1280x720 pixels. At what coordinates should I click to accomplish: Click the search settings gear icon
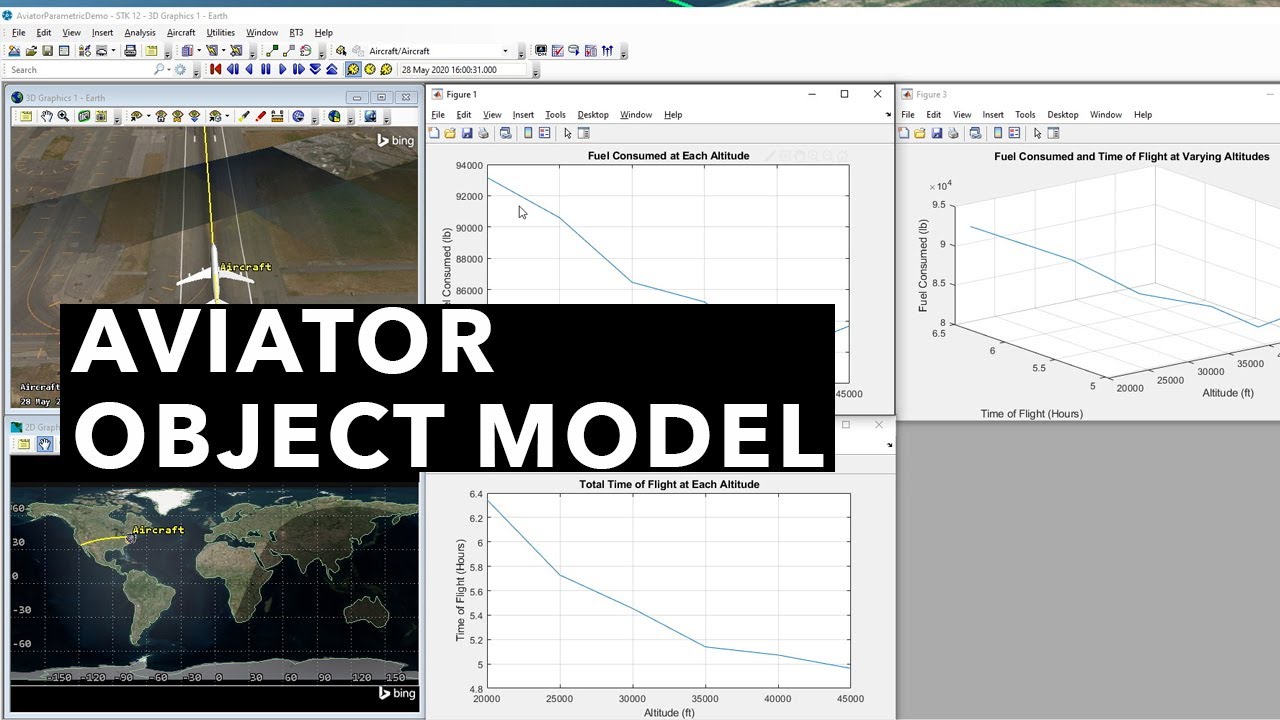(180, 70)
